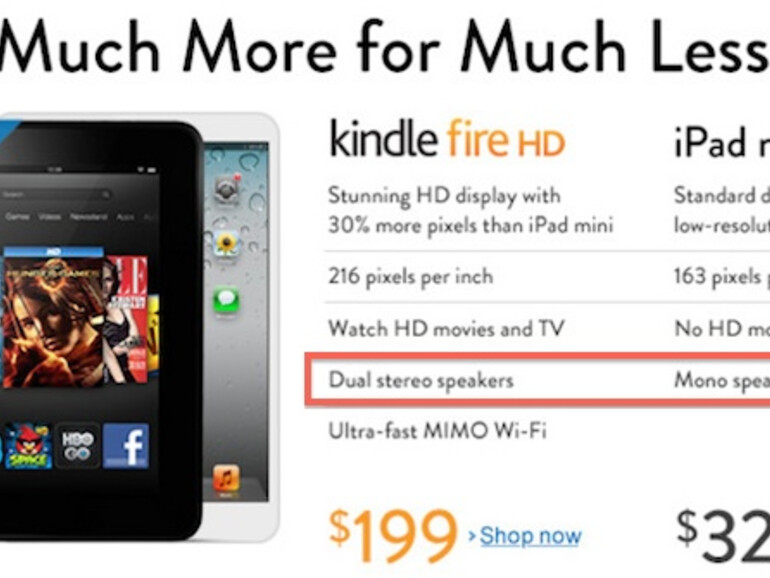Tap the green Messages icon on iPad
The width and height of the screenshot is (770, 578).
(226, 300)
